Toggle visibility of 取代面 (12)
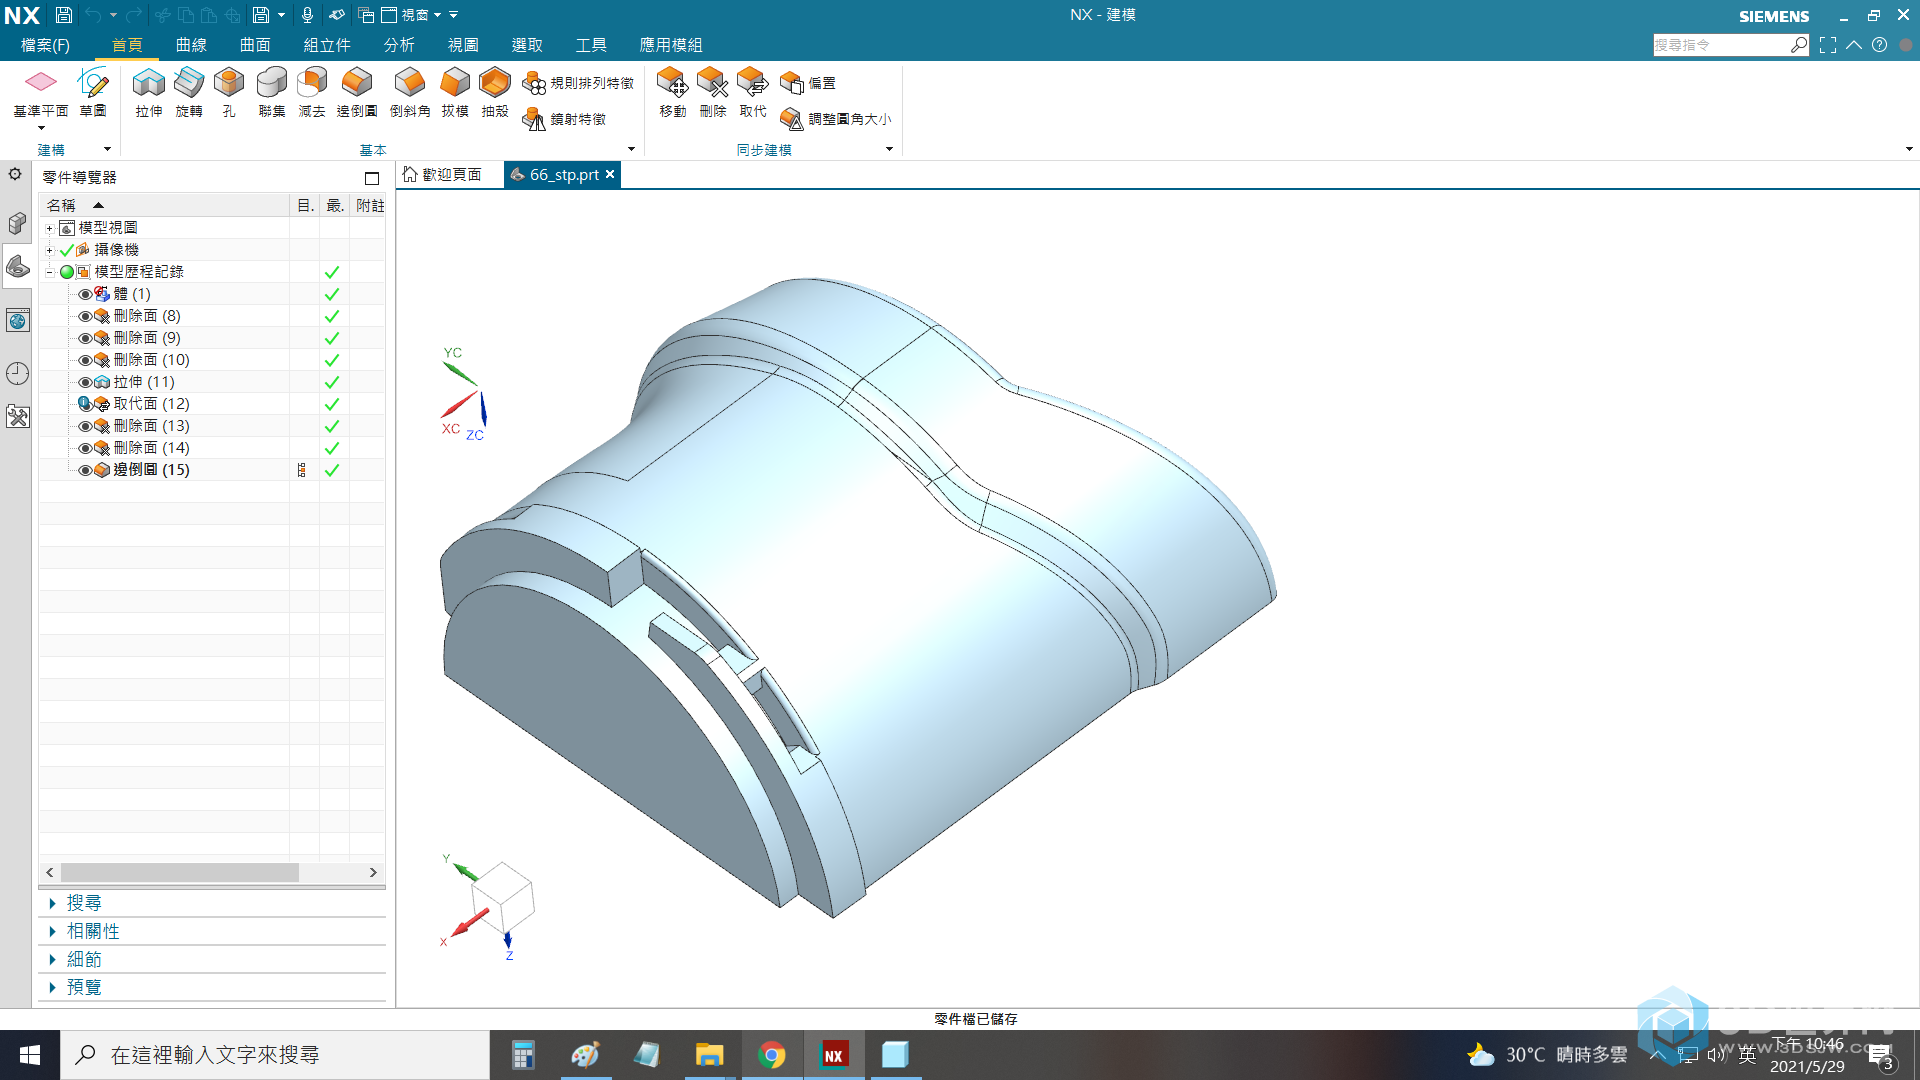Image resolution: width=1920 pixels, height=1080 pixels. (85, 404)
